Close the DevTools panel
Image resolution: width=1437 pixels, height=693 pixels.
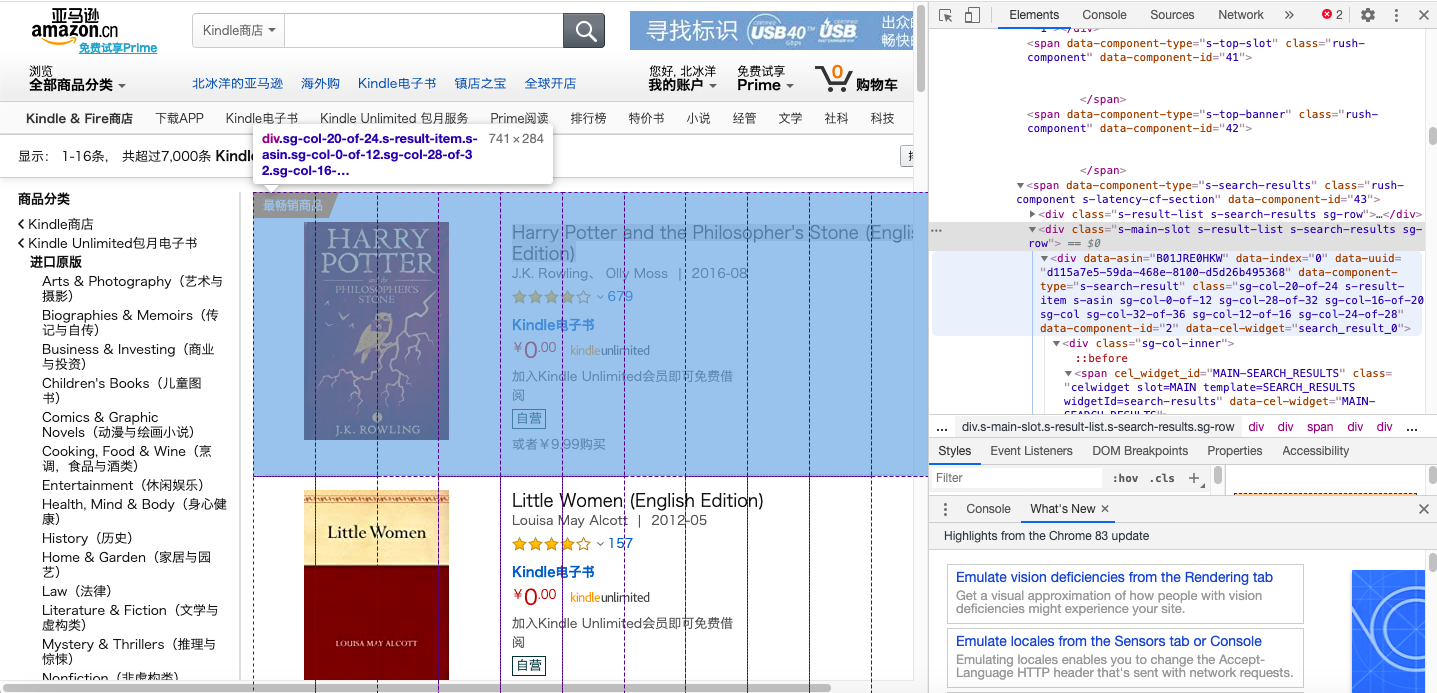pyautogui.click(x=1423, y=15)
